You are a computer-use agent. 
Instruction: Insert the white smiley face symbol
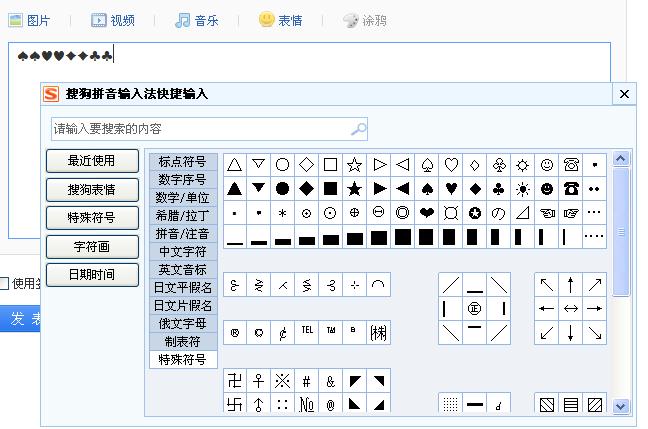point(547,165)
